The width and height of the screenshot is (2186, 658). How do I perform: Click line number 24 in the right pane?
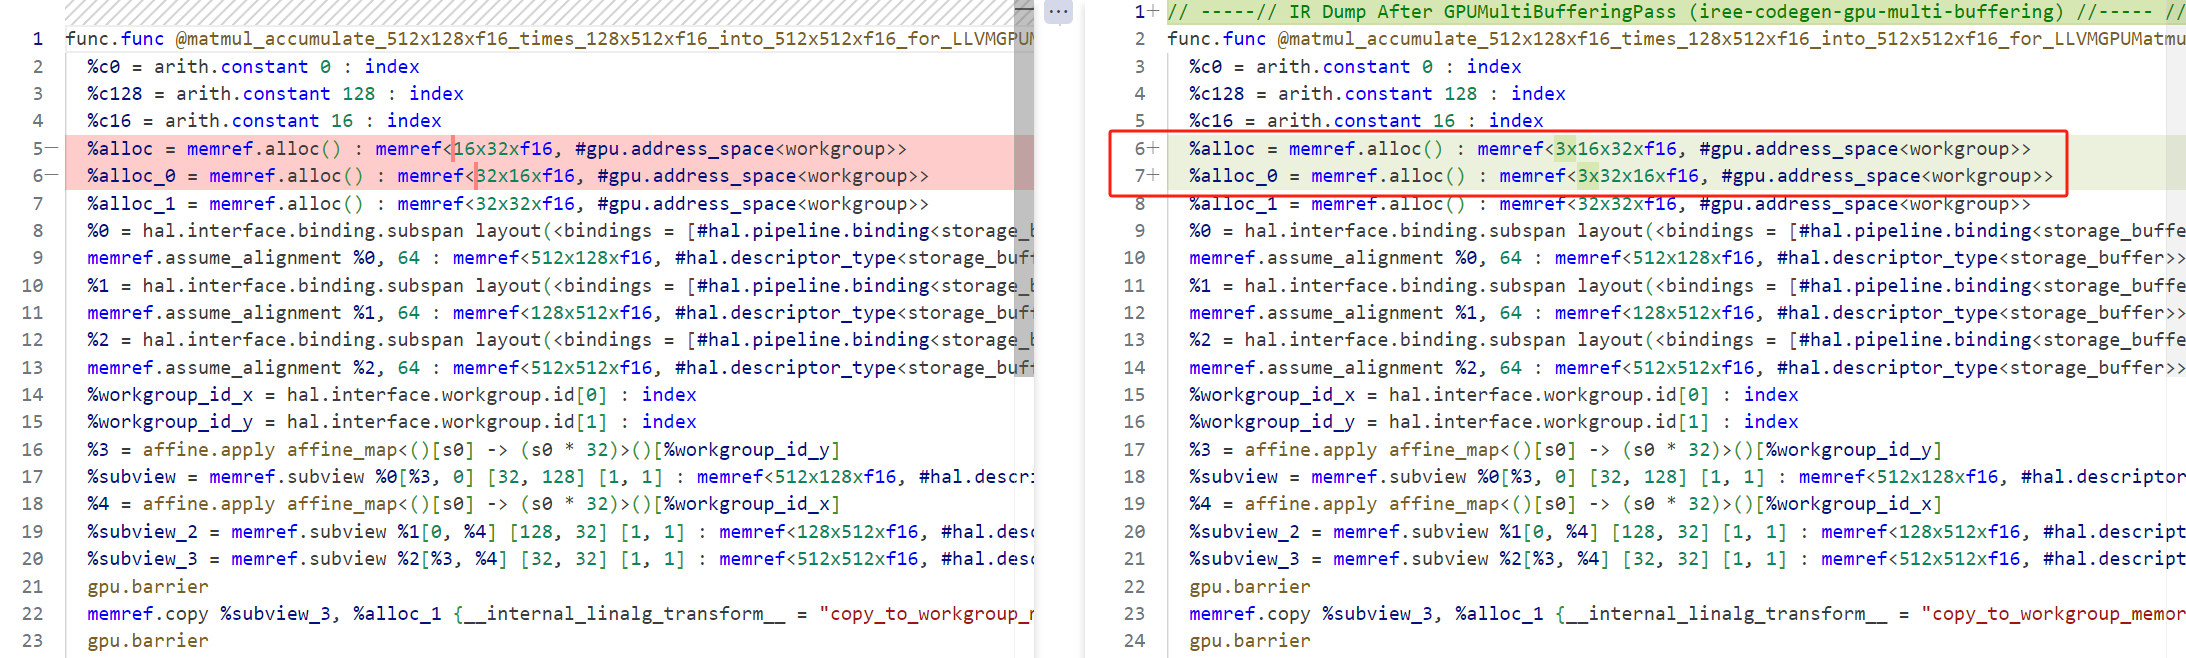(1134, 640)
